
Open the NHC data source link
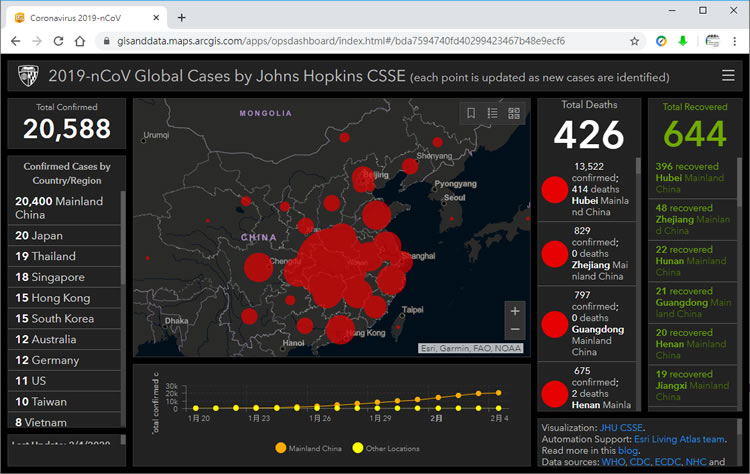(696, 462)
